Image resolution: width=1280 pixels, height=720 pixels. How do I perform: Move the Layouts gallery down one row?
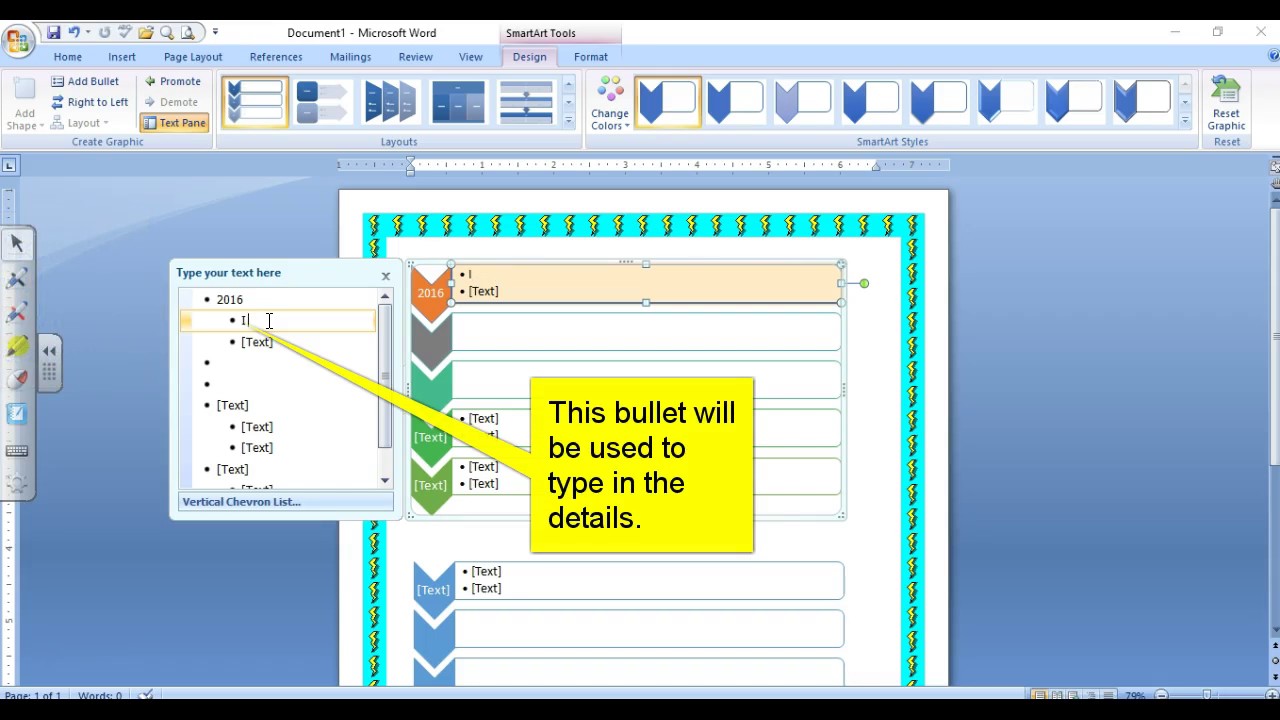tap(568, 102)
